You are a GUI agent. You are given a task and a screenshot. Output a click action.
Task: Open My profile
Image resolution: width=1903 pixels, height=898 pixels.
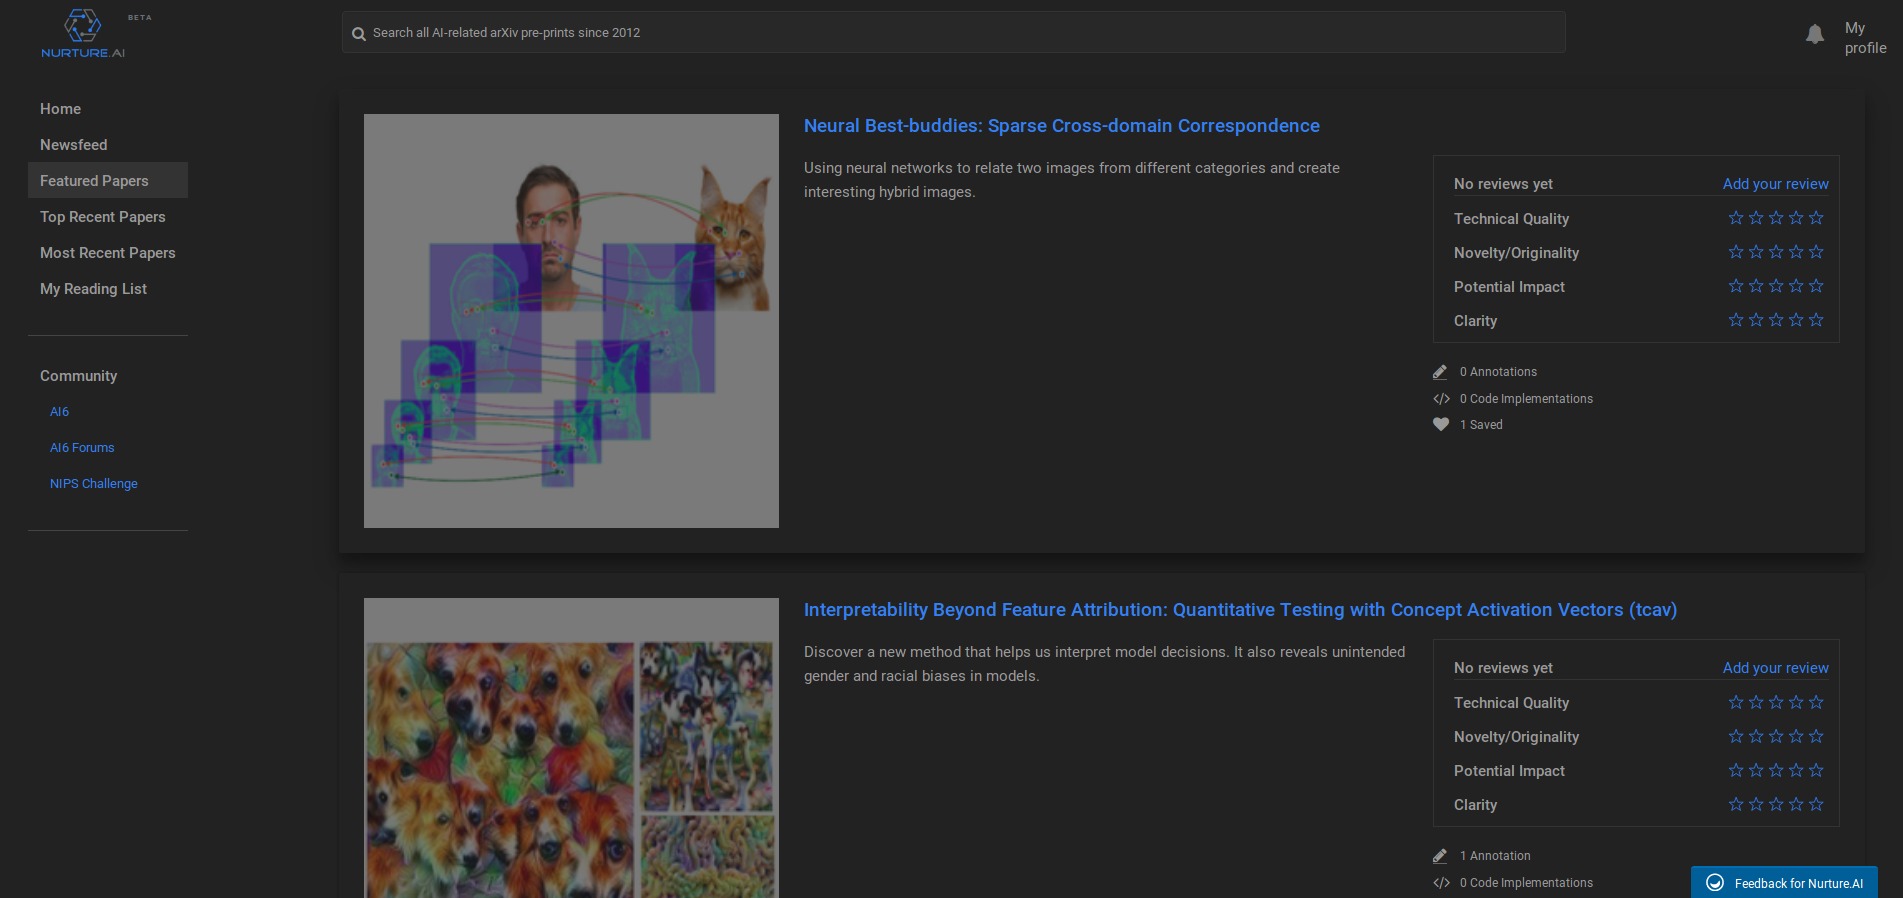[1866, 38]
